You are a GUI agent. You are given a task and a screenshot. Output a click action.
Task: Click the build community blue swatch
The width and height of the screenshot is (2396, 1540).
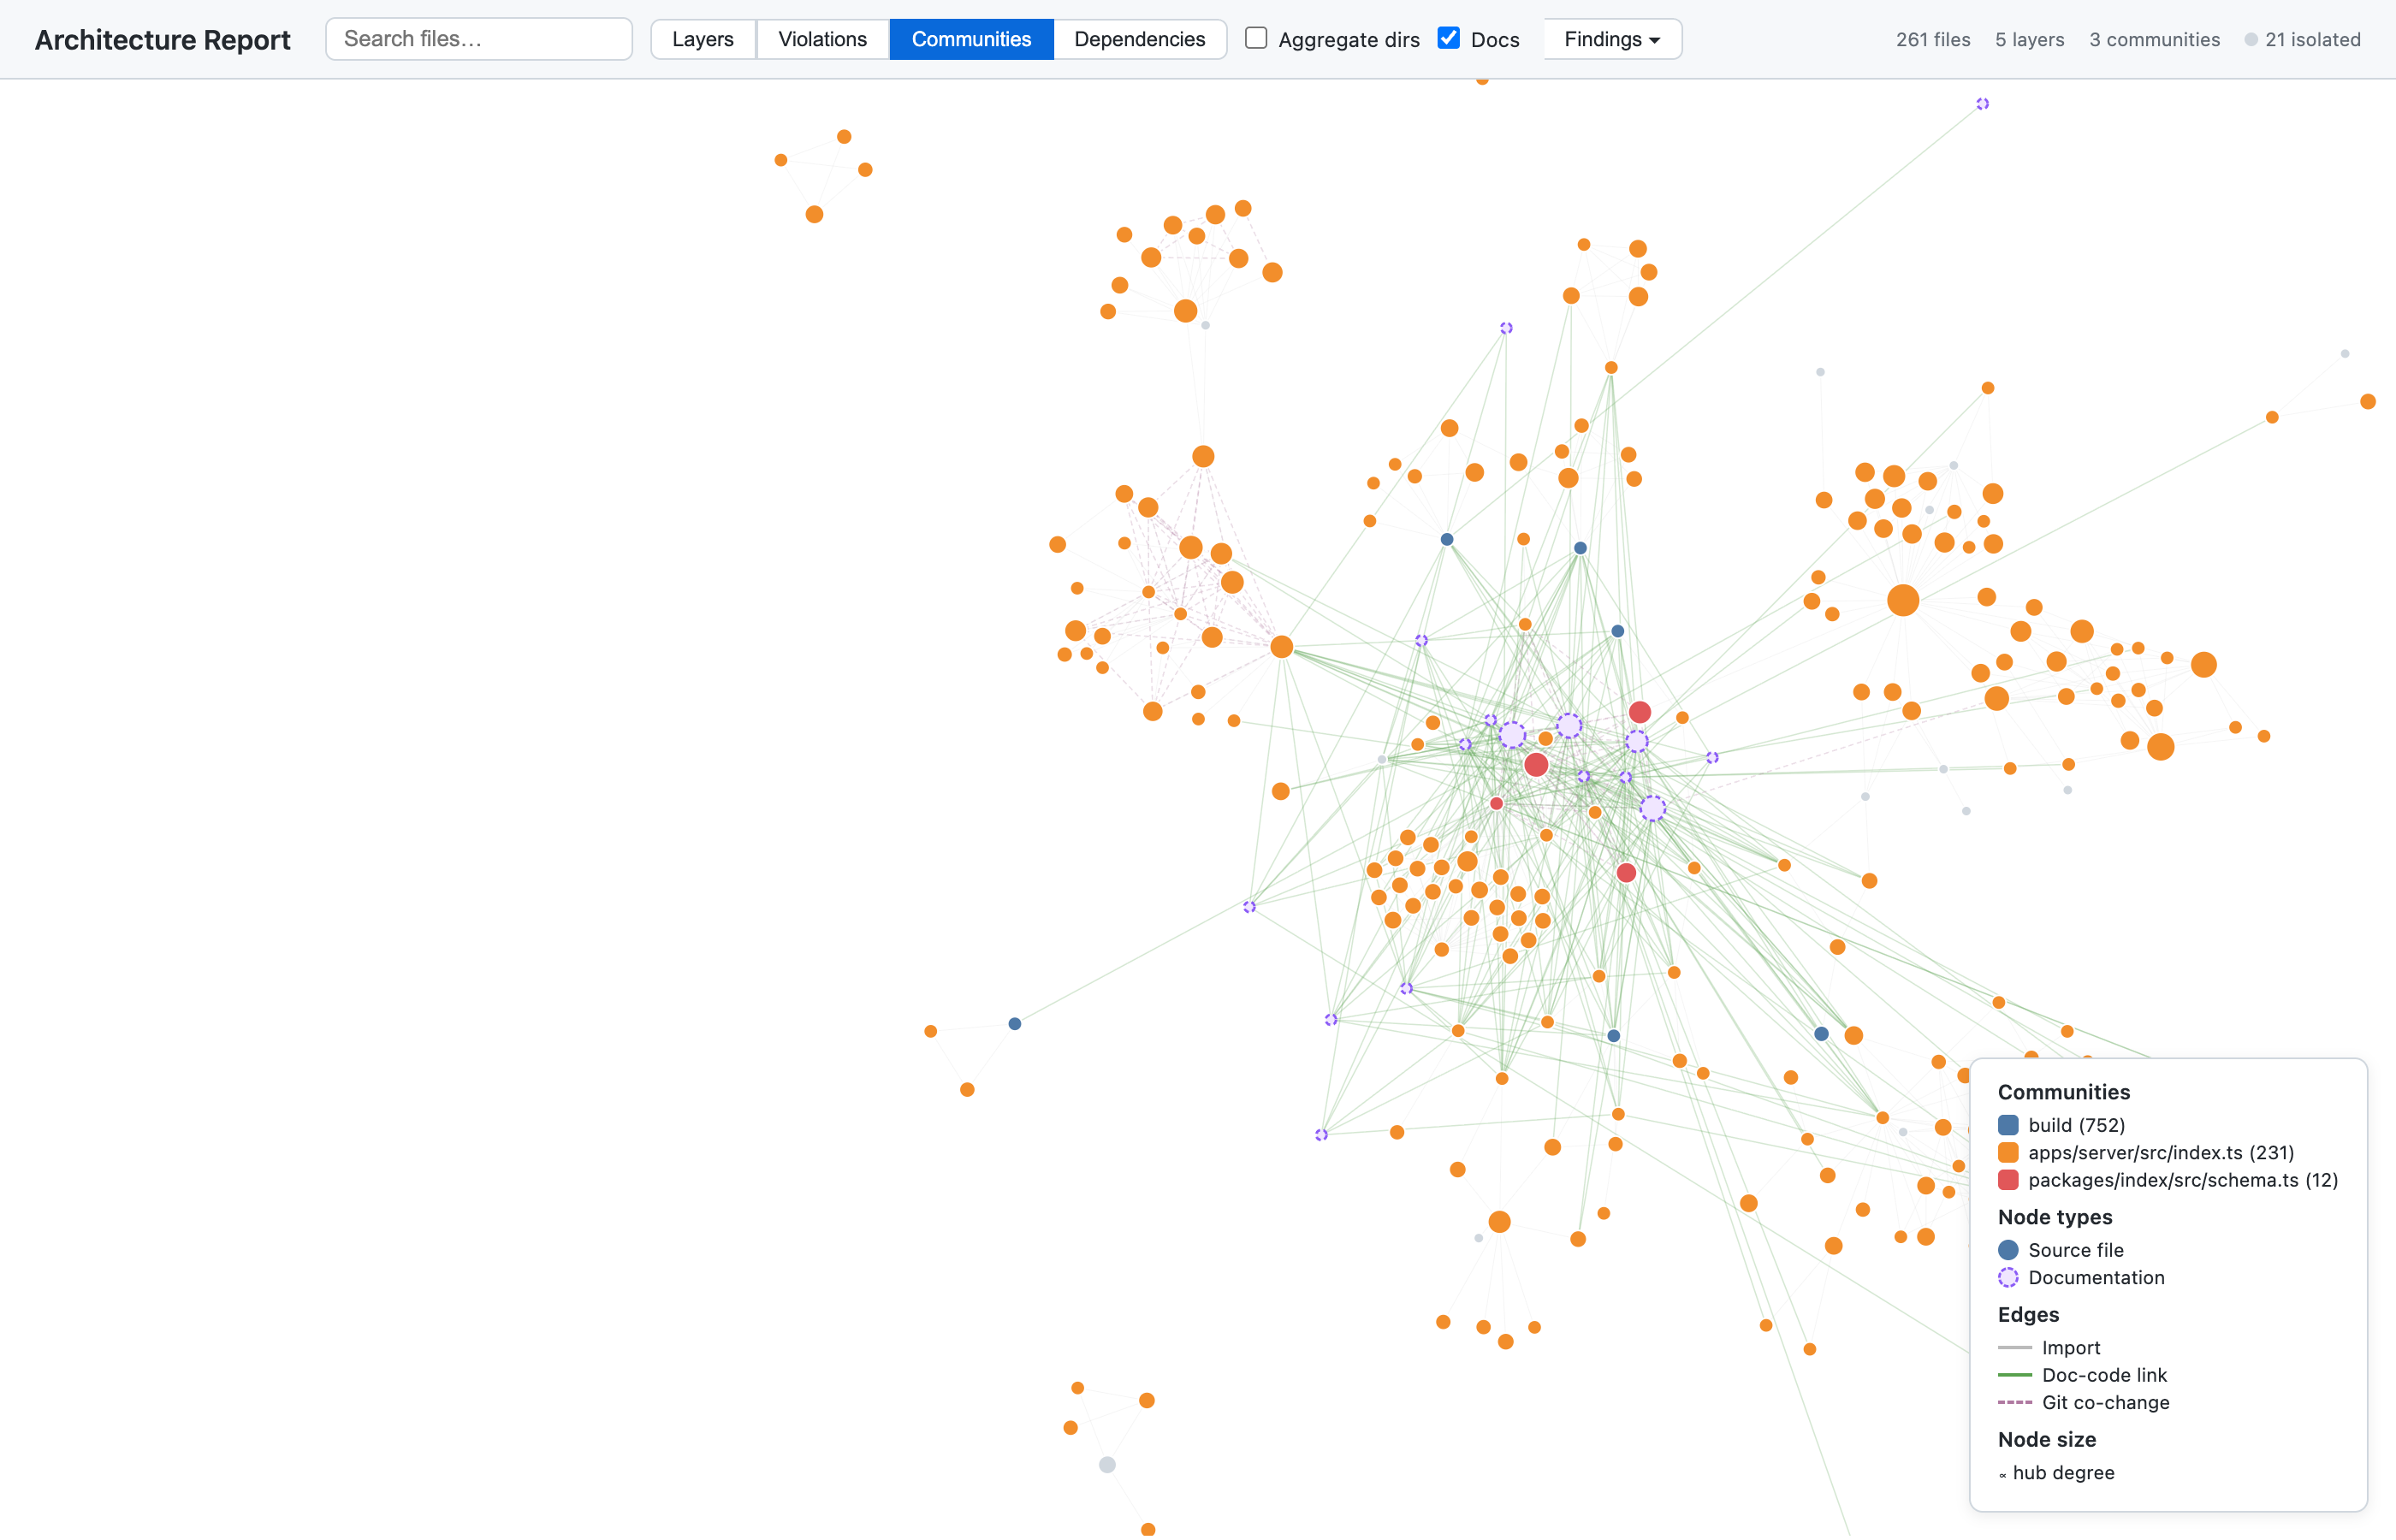[2008, 1125]
